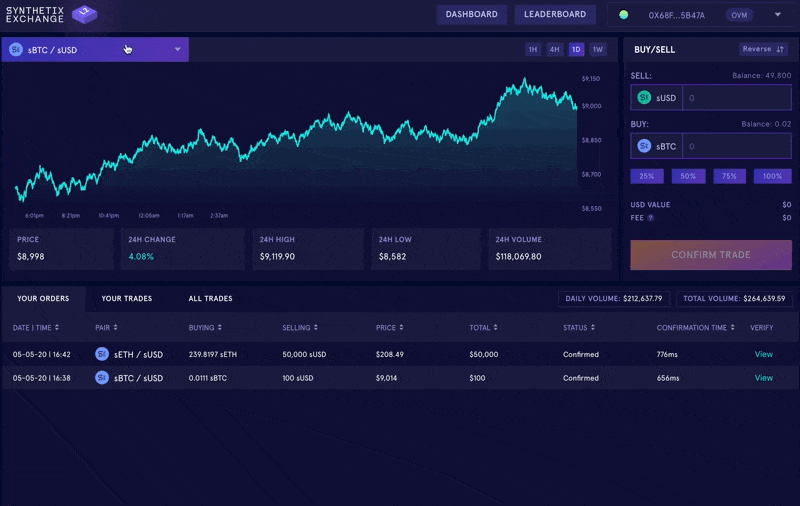Image resolution: width=800 pixels, height=506 pixels.
Task: Select the 4H chart timeframe
Action: [555, 49]
